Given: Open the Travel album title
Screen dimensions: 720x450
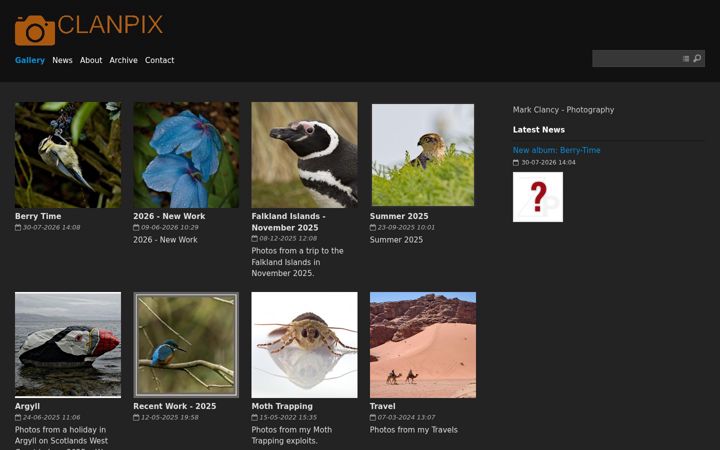Looking at the screenshot, I should pyautogui.click(x=382, y=406).
